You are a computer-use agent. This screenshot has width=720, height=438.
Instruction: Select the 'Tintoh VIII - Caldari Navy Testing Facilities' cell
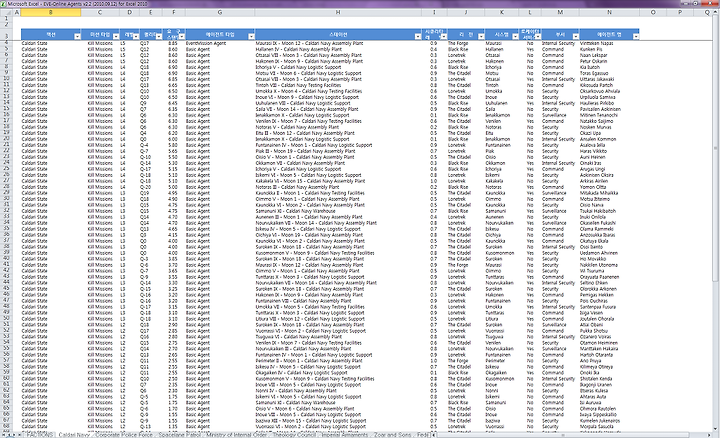tap(338, 85)
